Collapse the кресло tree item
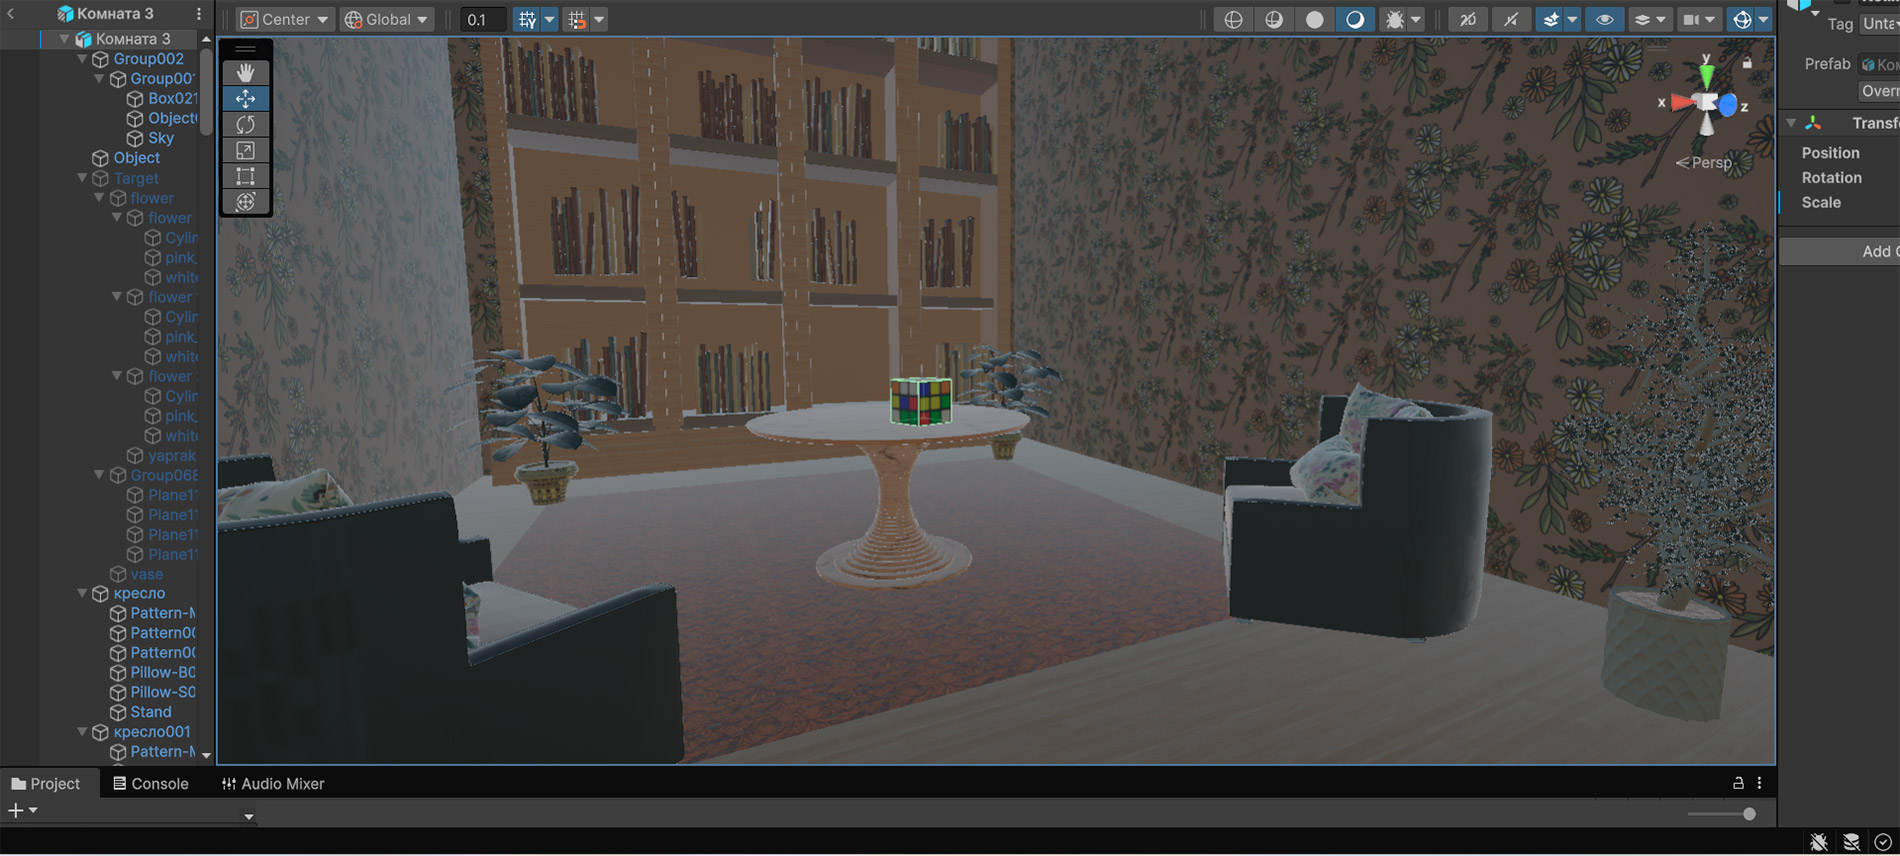 pos(83,594)
